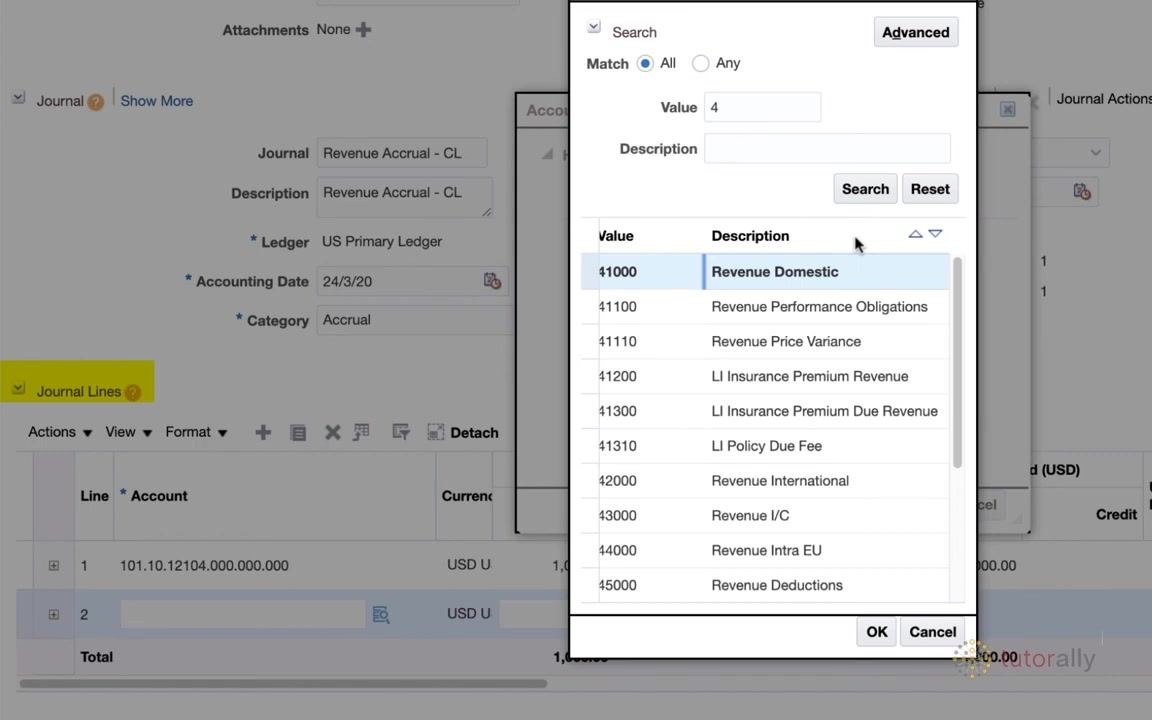This screenshot has height=720, width=1152.
Task: Click the export to spreadsheet icon in toolbar
Action: (x=361, y=432)
